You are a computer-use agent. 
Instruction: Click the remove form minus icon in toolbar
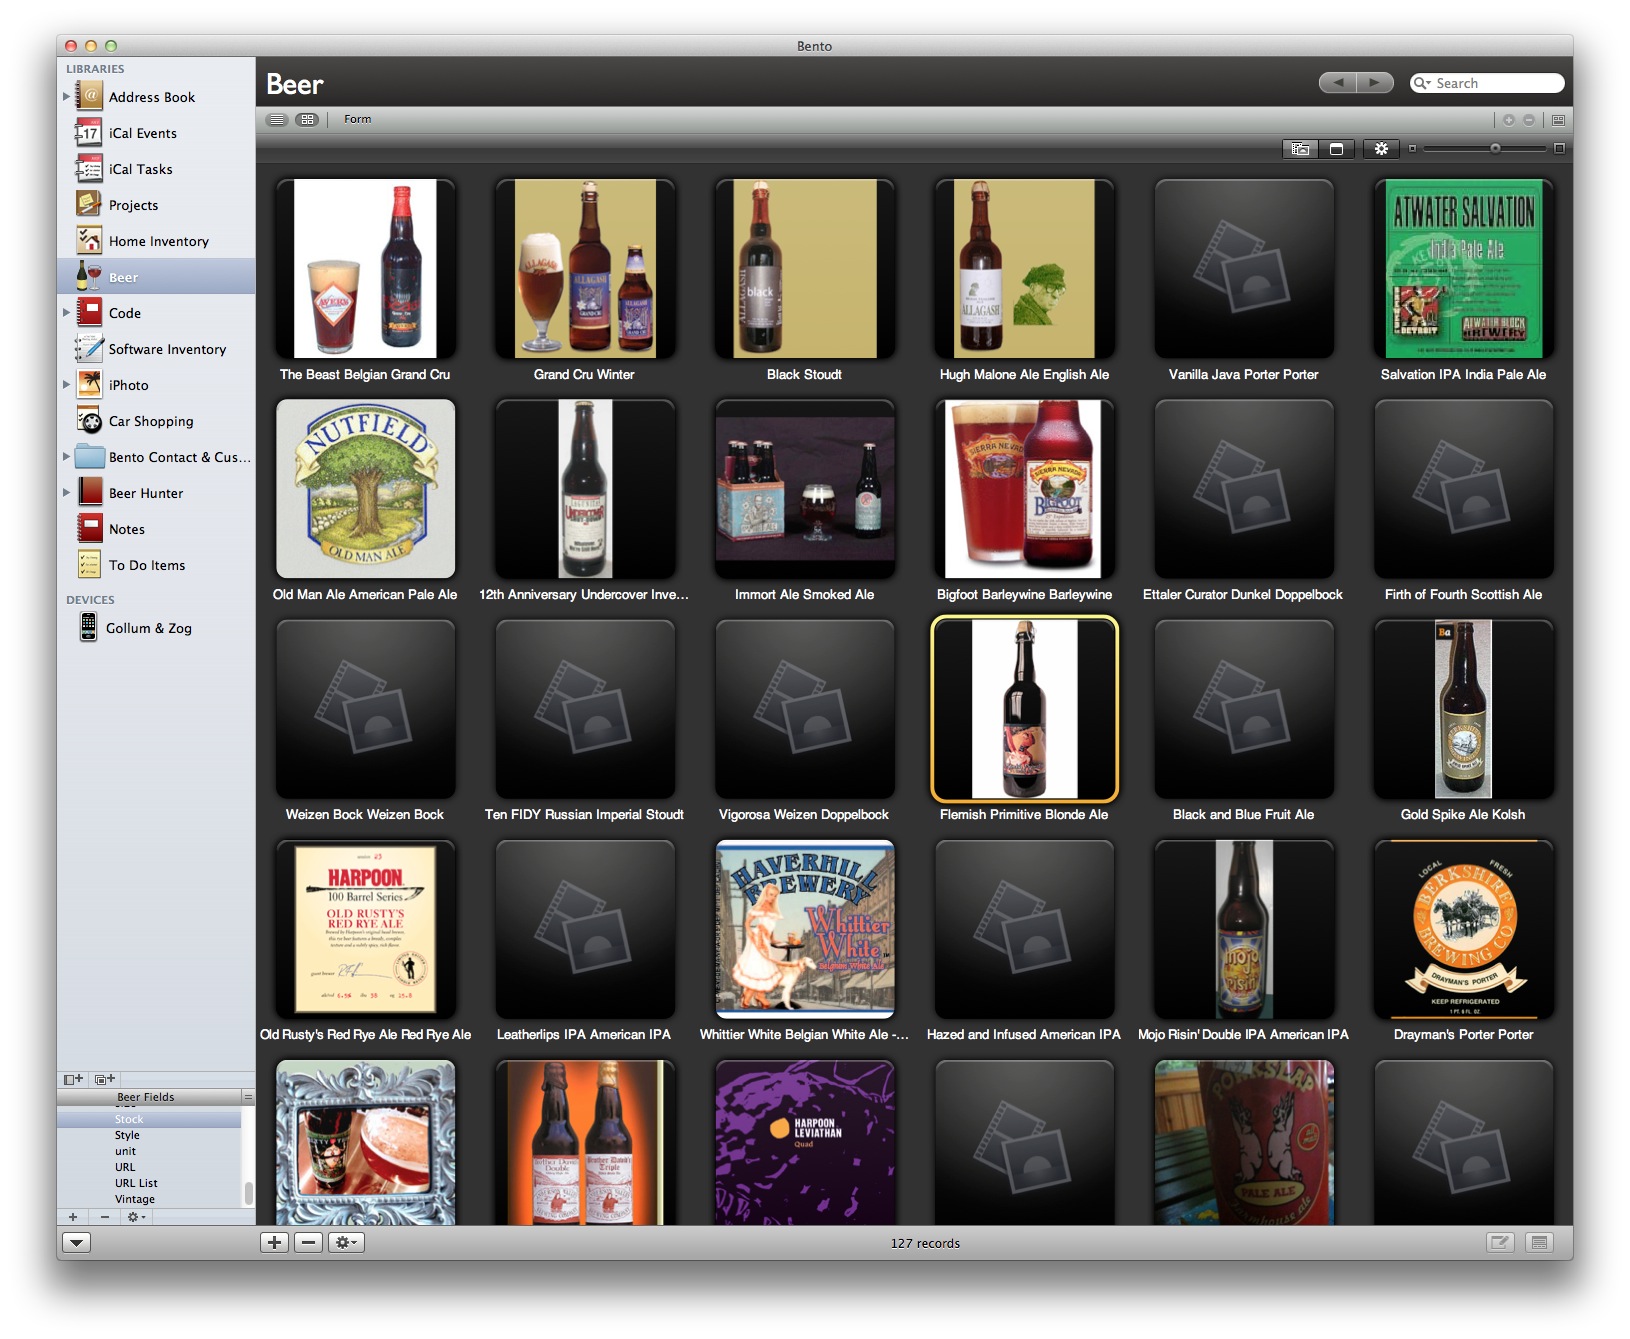(x=1529, y=120)
